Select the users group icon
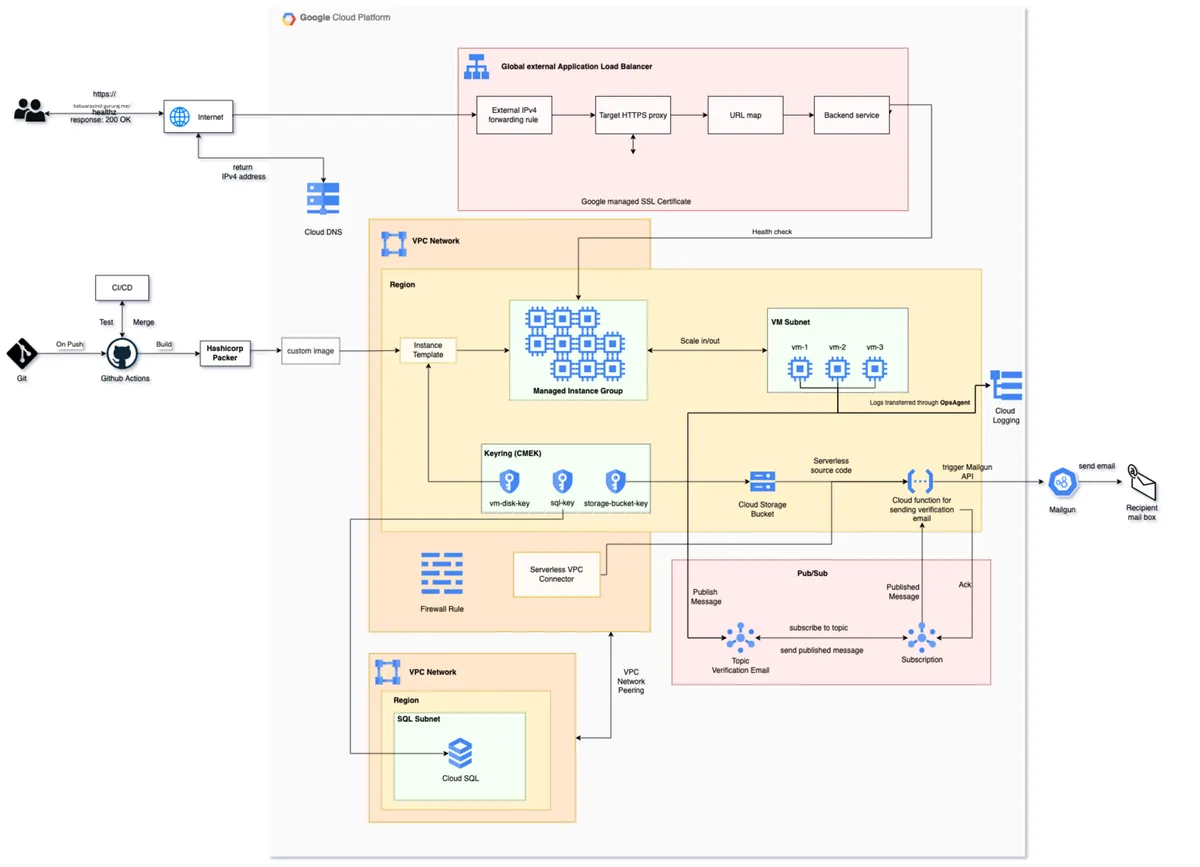This screenshot has height=867, width=1200. pyautogui.click(x=30, y=110)
